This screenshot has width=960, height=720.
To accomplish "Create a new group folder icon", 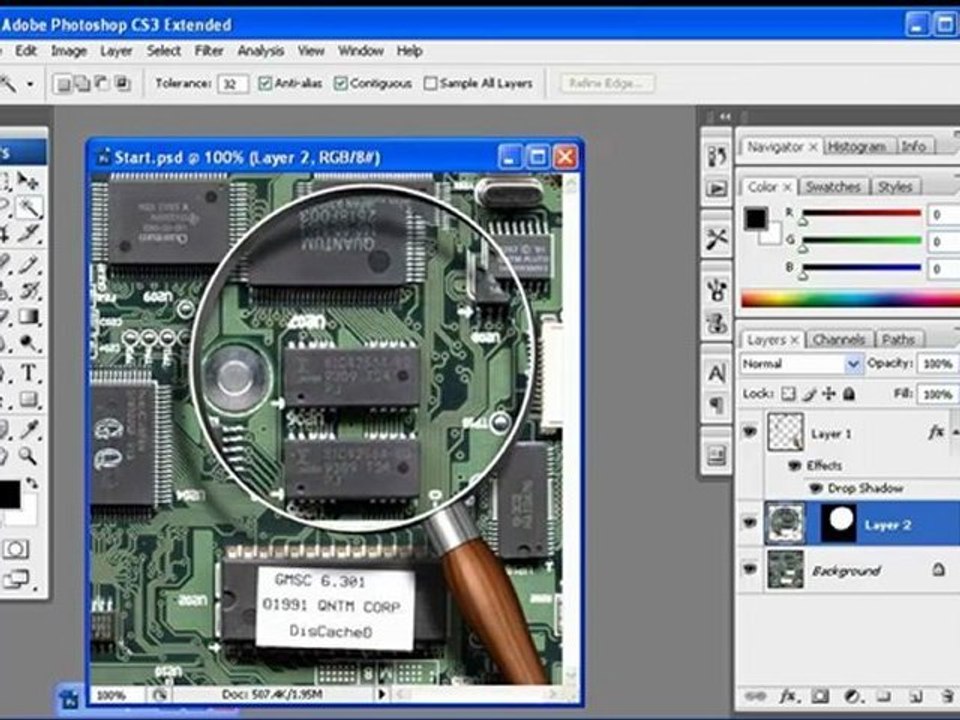I will [x=883, y=697].
